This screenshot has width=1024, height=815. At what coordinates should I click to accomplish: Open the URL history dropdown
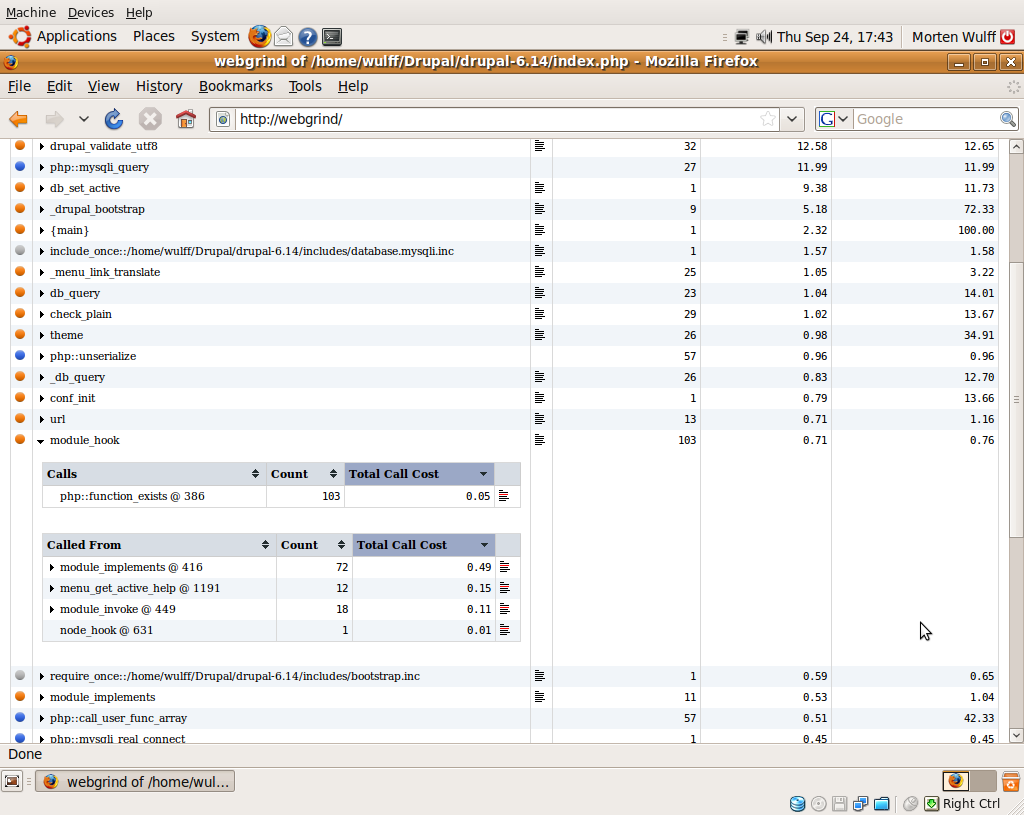792,119
